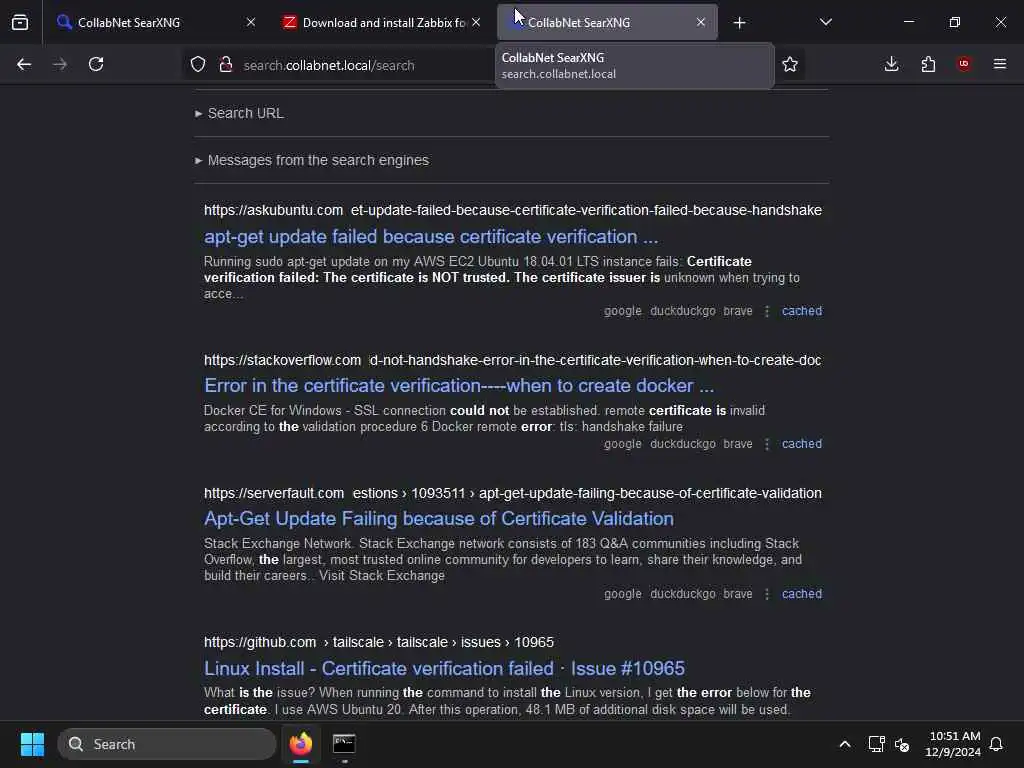Open a new tab with plus
The image size is (1024, 768).
pos(739,23)
